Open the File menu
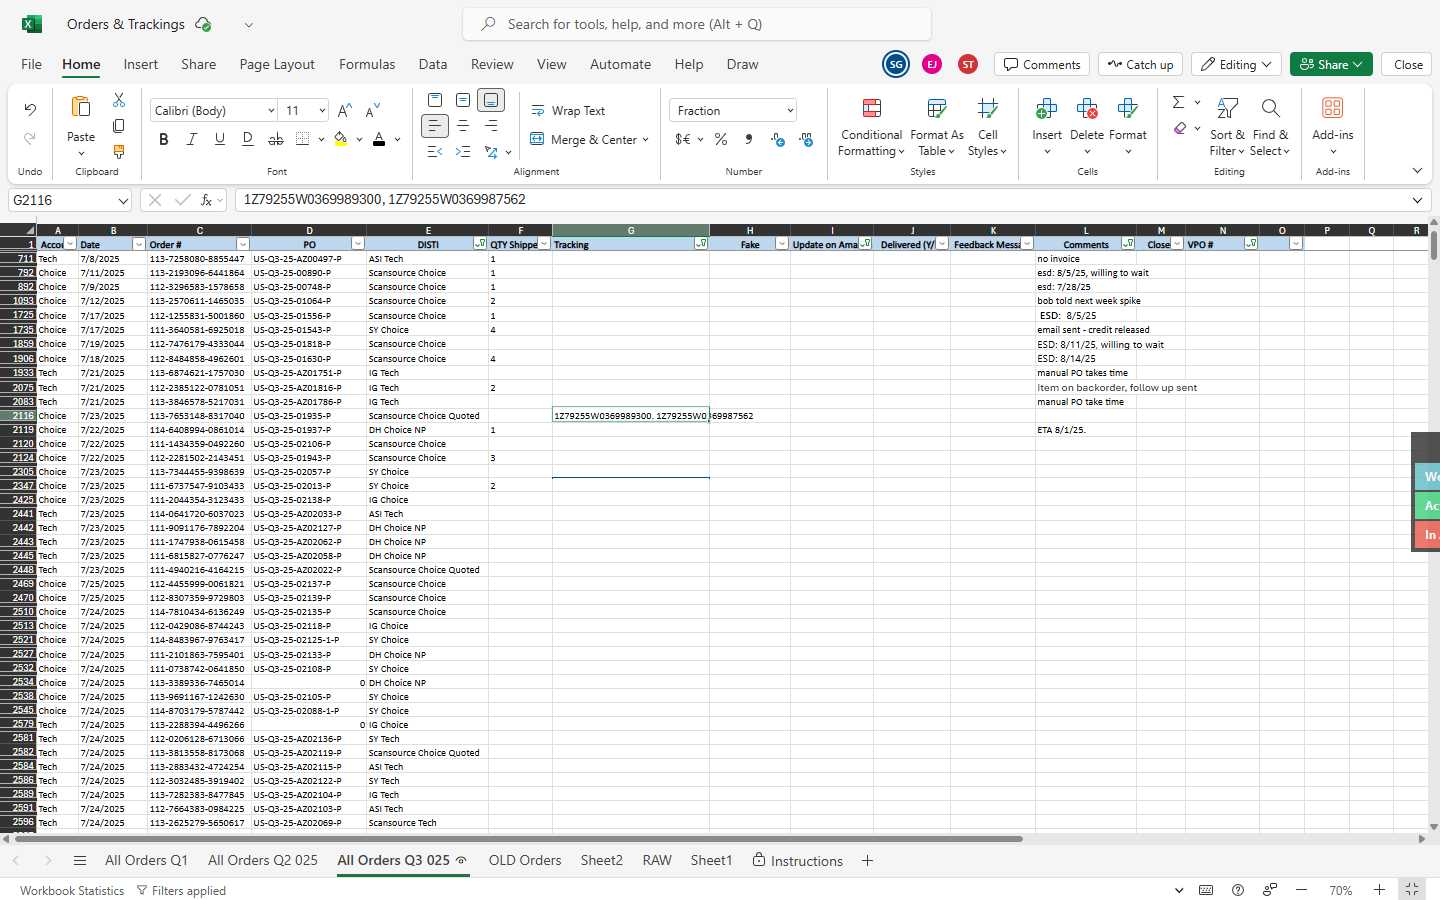1440x900 pixels. coord(32,64)
